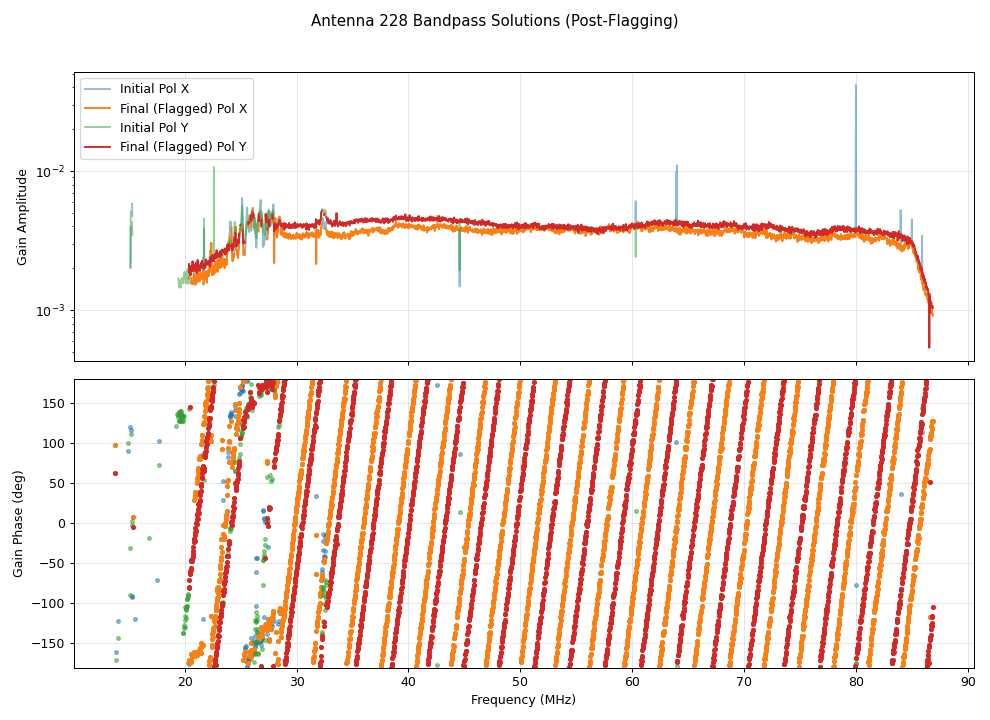Viewport: 990px width, 720px height.
Task: Click the "Frequency (MHz)" x-axis label
Action: [x=523, y=700]
